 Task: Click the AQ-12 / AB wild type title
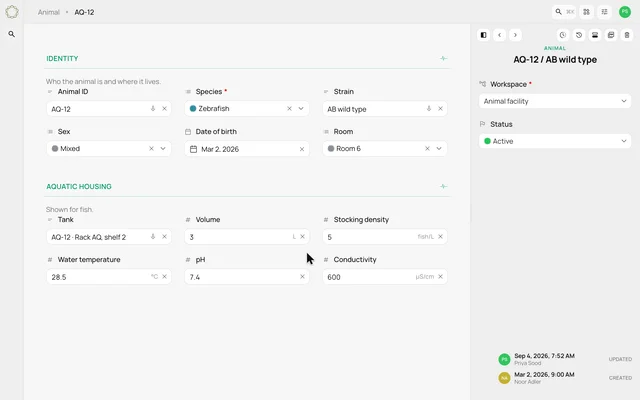(x=555, y=60)
